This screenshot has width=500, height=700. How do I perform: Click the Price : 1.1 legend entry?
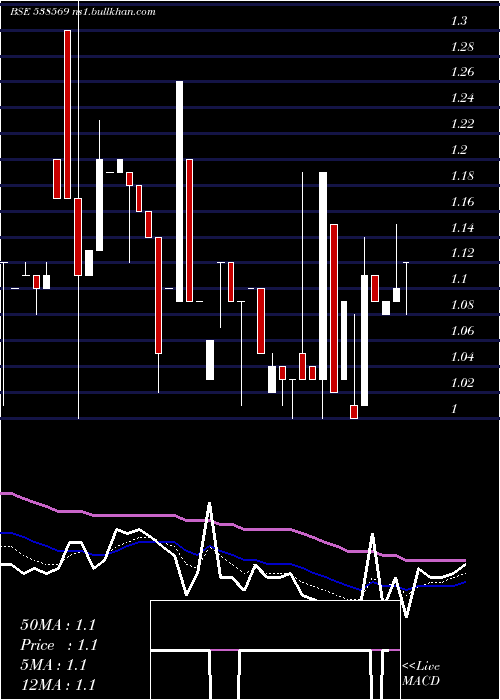point(59,645)
